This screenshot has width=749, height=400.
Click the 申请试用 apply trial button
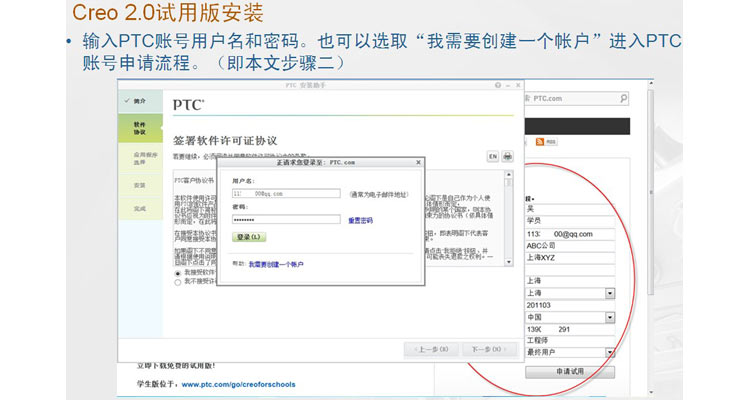tap(570, 371)
